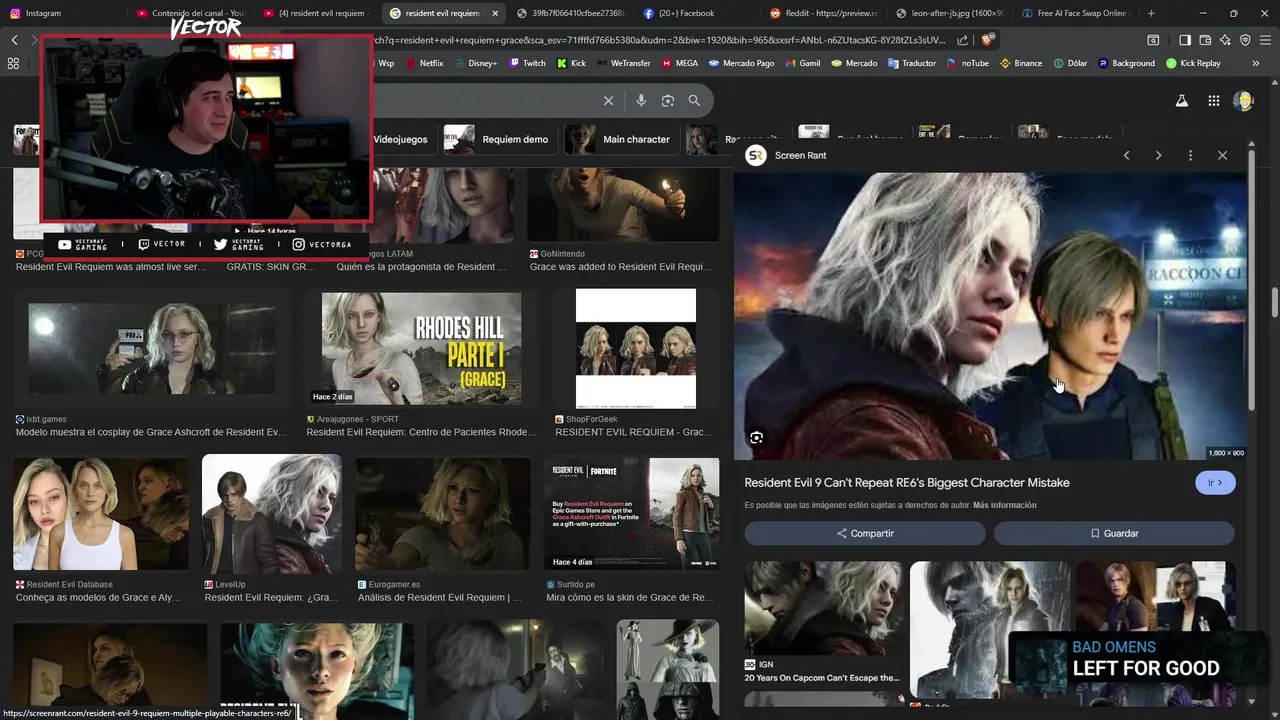Select the Main character filter chip

620,139
